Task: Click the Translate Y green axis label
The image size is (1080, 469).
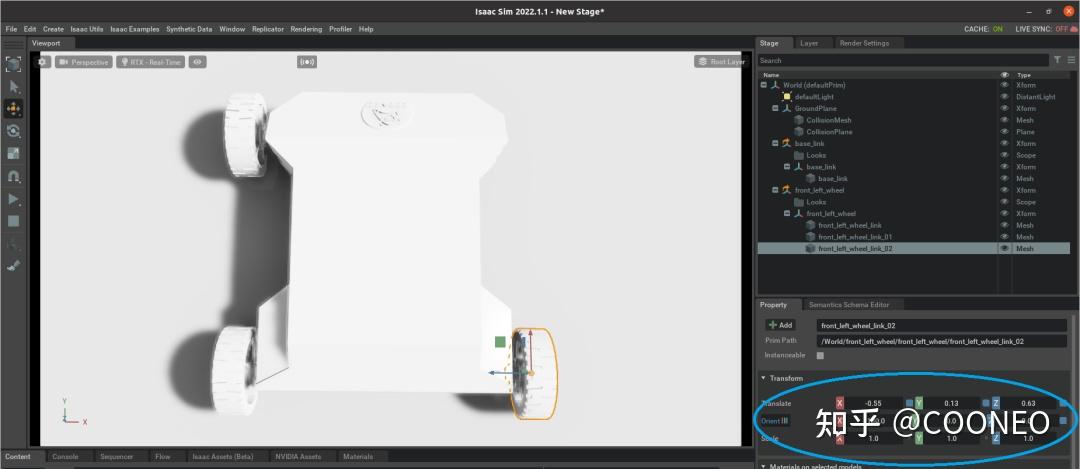Action: point(919,403)
